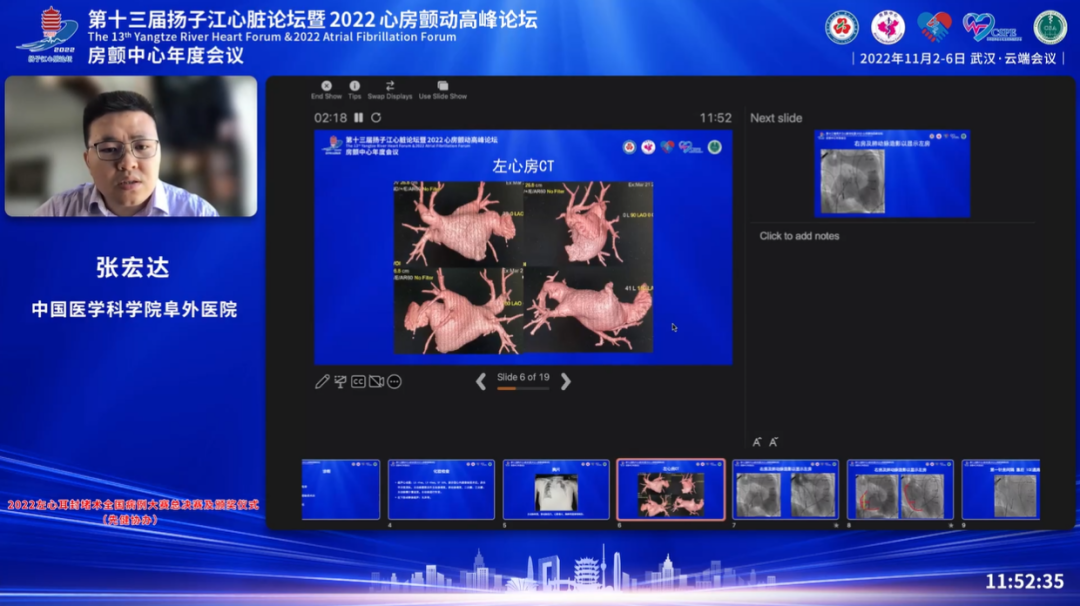Click the black screen easel icon
Viewport: 1080px width, 606px height.
pyautogui.click(x=340, y=382)
